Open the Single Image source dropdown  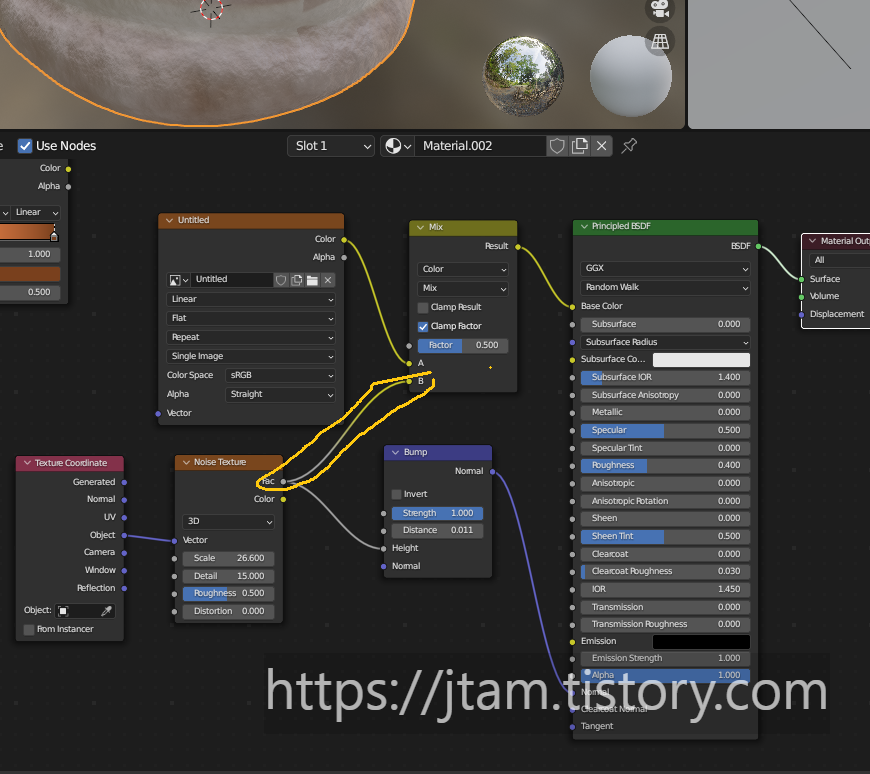pyautogui.click(x=251, y=356)
